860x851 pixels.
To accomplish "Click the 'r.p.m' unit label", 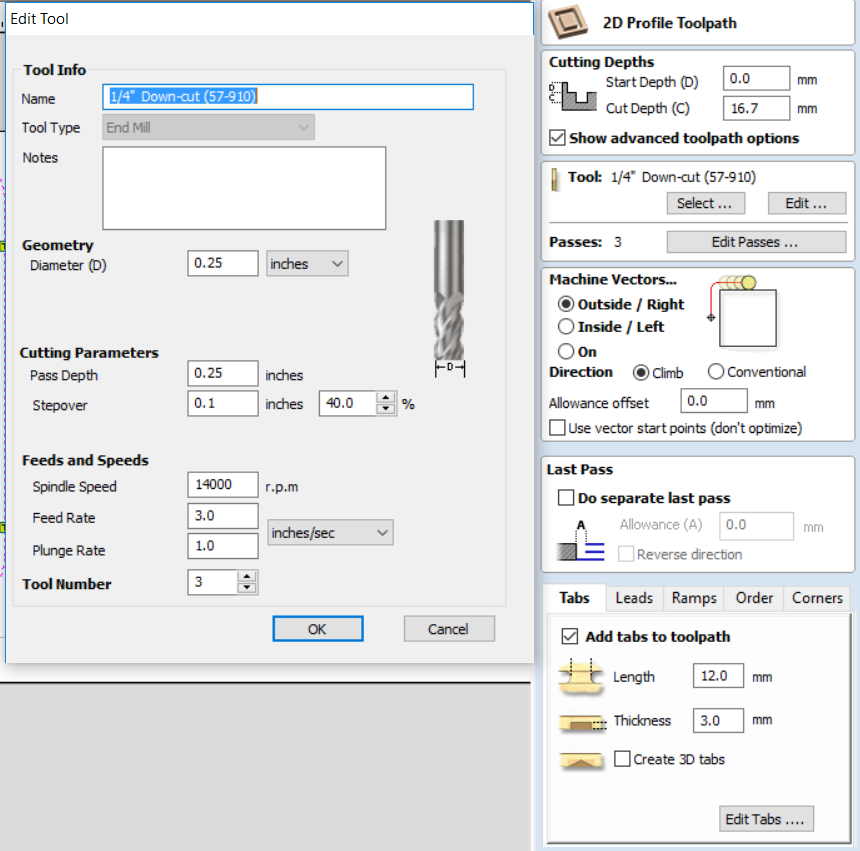I will click(282, 487).
